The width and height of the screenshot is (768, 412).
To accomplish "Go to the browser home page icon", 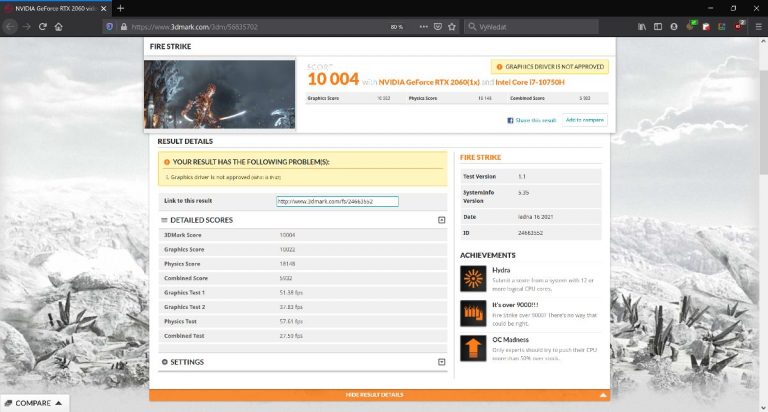I will click(x=60, y=26).
